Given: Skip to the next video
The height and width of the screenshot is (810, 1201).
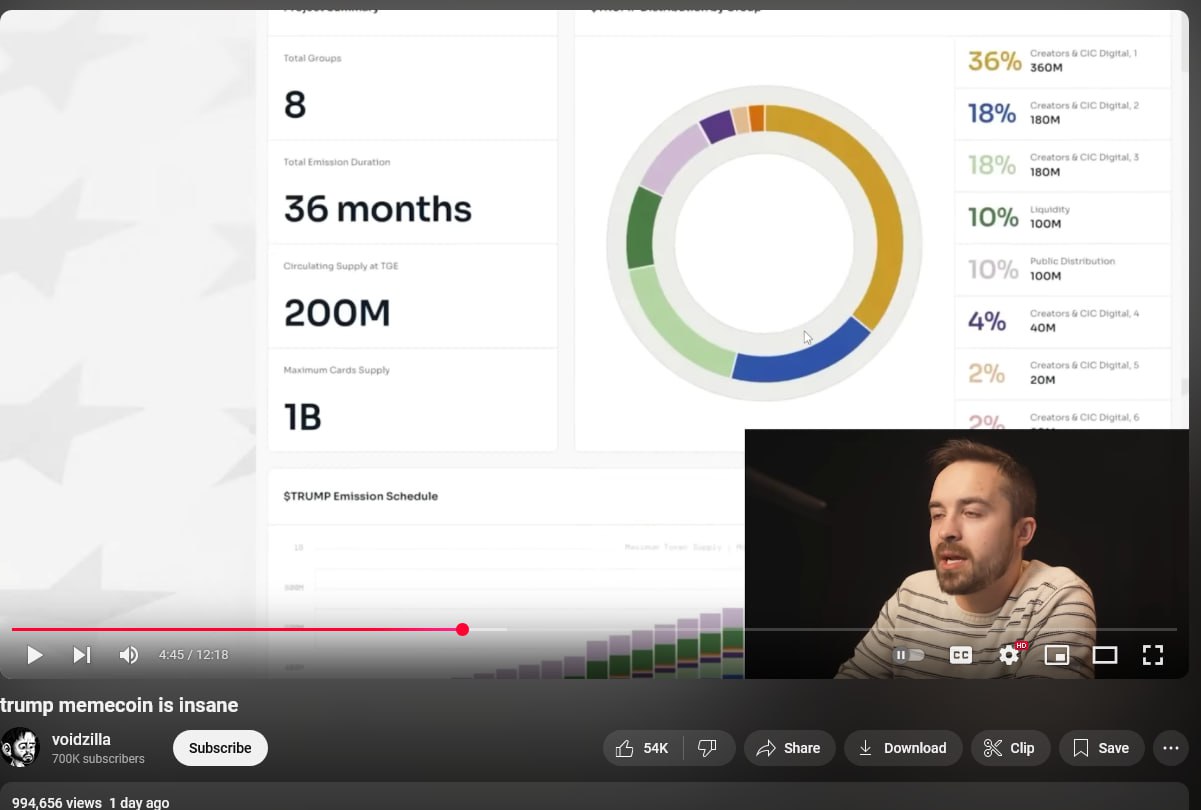Looking at the screenshot, I should (x=82, y=655).
